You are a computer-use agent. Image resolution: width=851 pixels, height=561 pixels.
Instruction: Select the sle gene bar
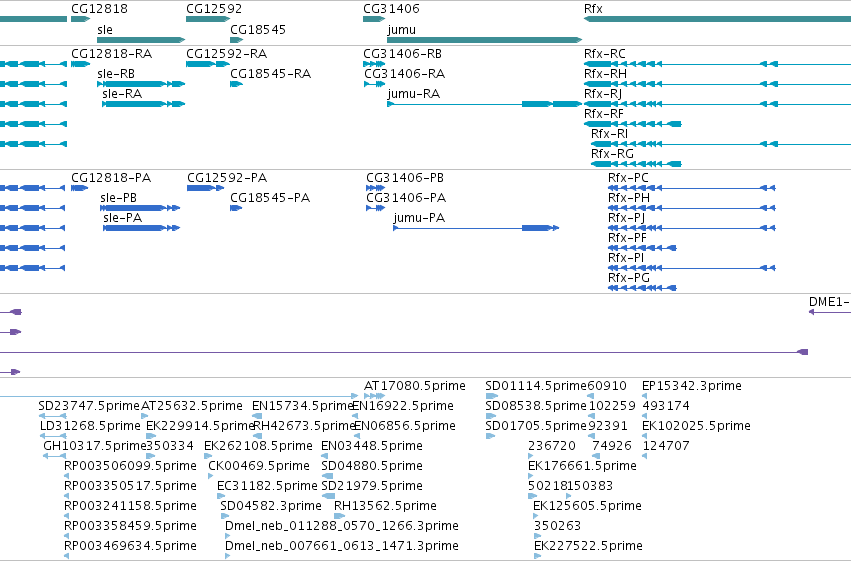point(141,40)
